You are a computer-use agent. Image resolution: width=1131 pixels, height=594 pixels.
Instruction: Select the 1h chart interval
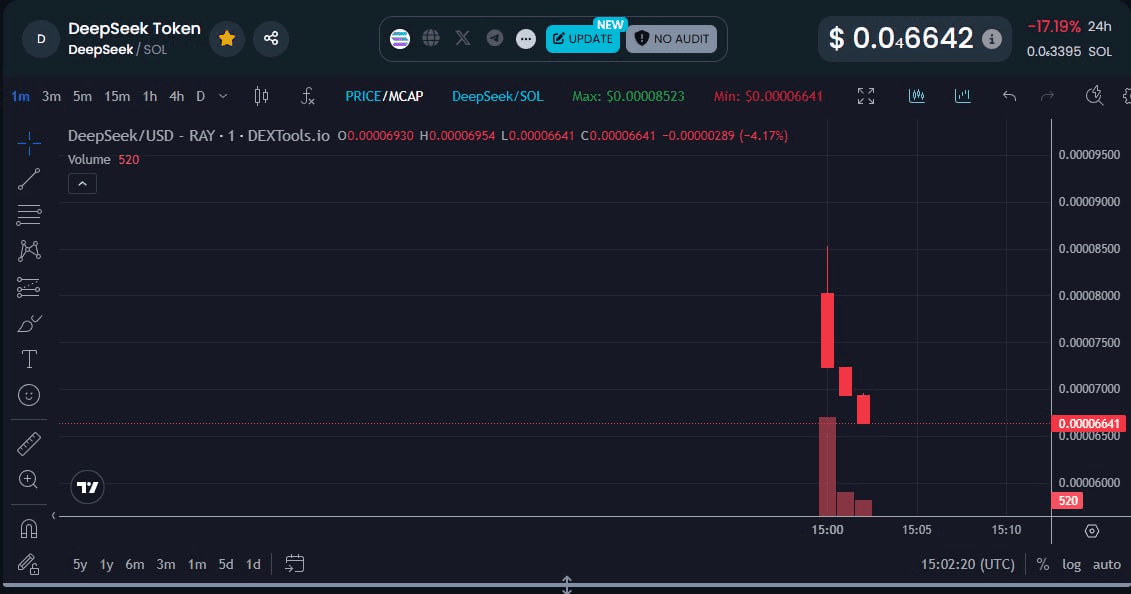(x=149, y=96)
